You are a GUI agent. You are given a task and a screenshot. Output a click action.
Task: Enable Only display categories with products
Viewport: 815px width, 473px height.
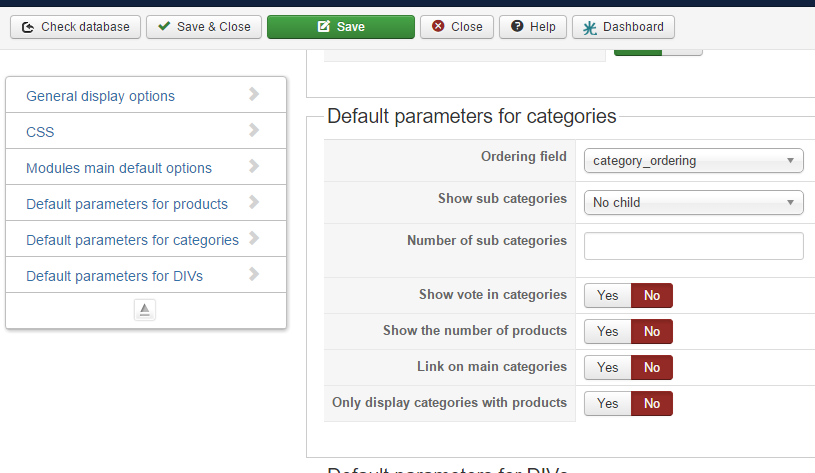point(607,404)
